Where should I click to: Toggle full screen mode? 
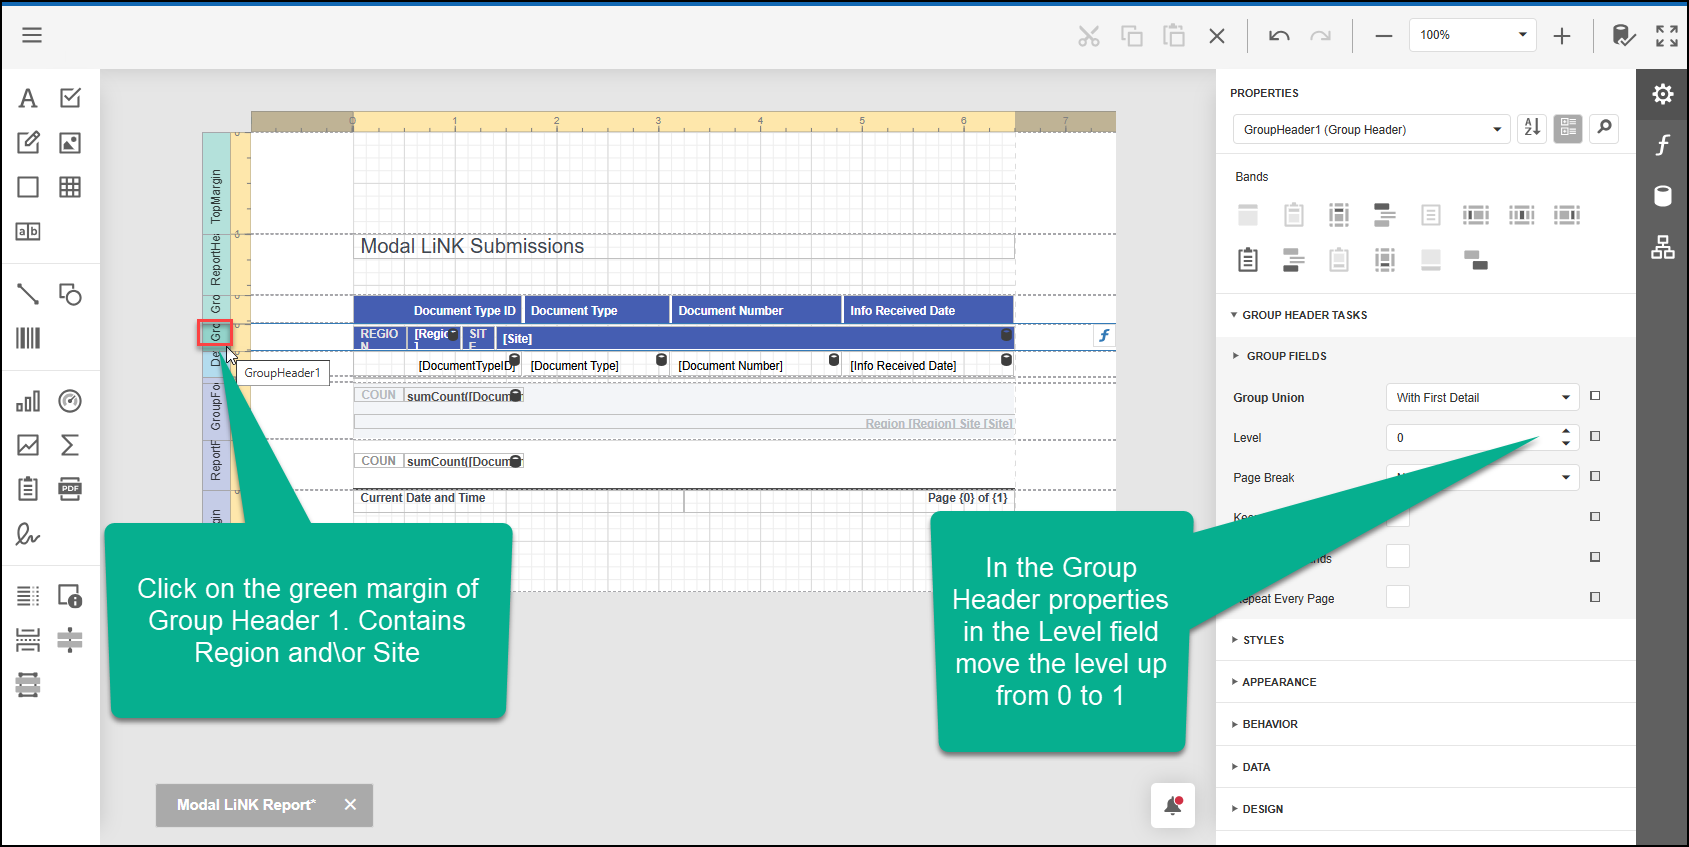click(x=1667, y=36)
